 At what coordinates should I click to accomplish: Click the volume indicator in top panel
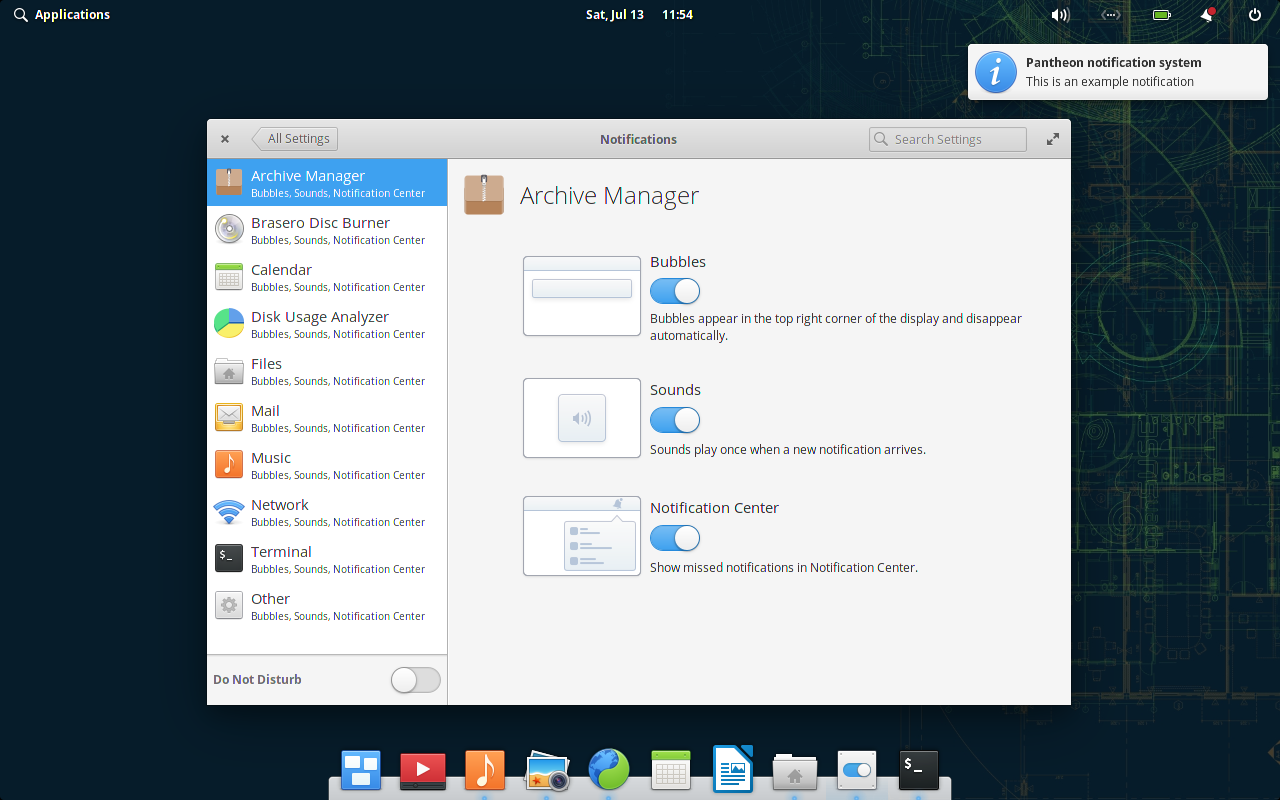point(1060,15)
